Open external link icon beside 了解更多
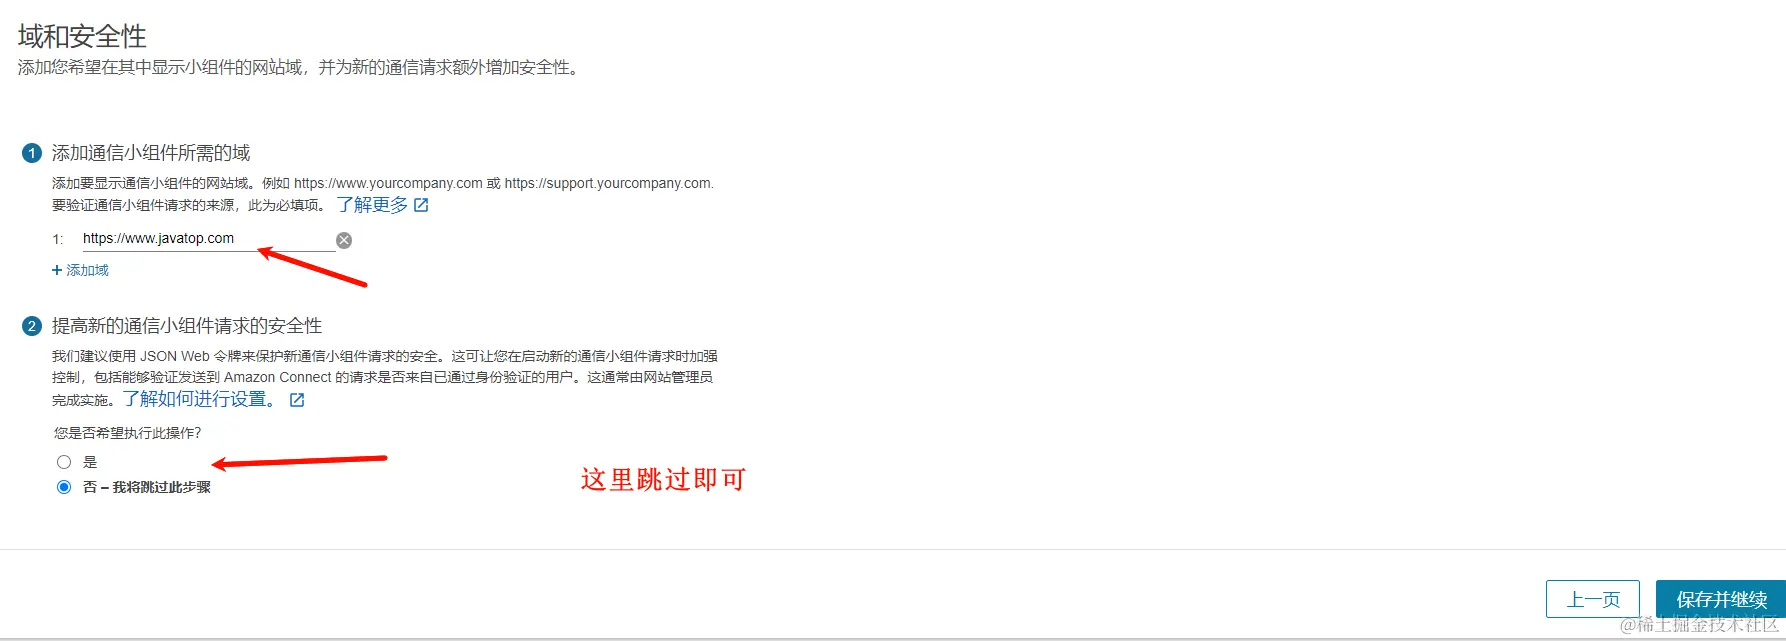1786x641 pixels. pos(421,205)
